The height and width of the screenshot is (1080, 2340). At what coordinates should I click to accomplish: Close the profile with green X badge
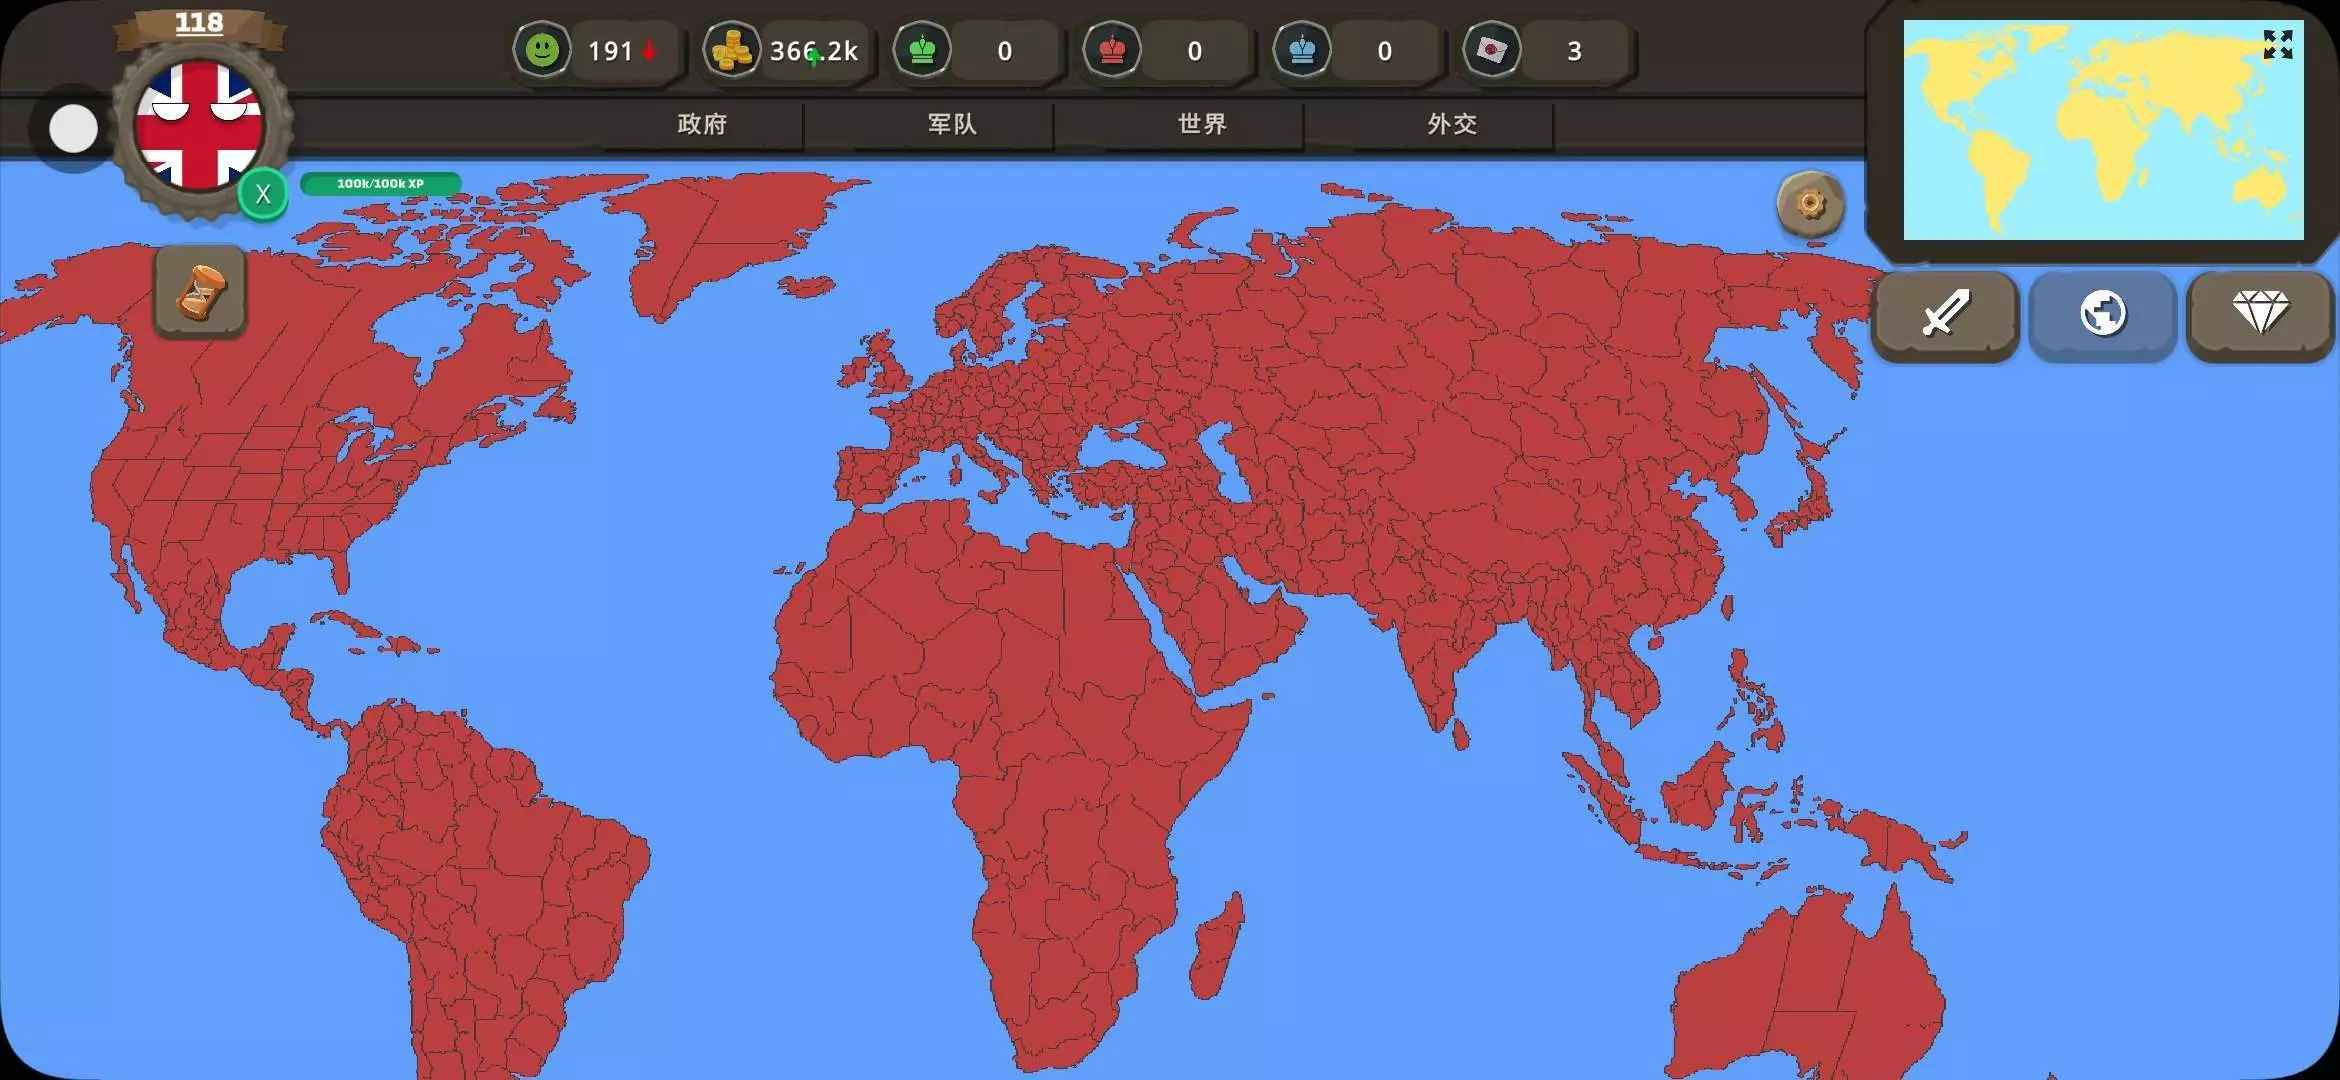(263, 194)
